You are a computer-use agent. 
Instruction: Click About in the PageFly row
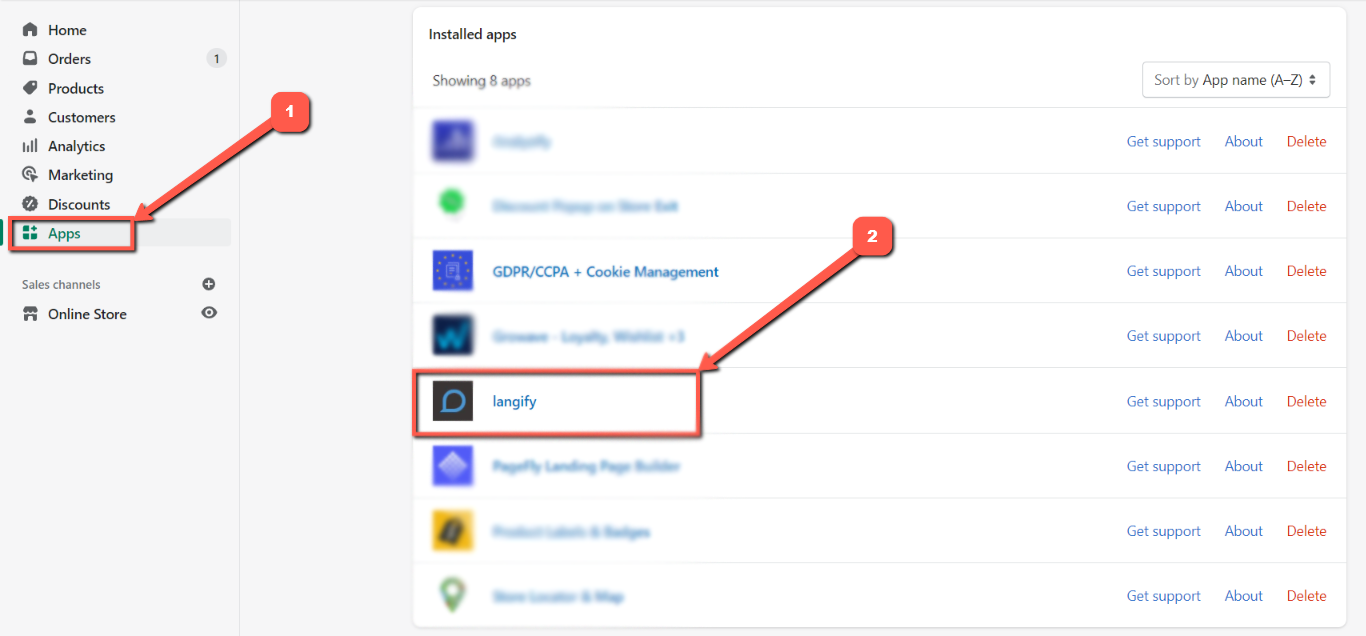(1244, 466)
